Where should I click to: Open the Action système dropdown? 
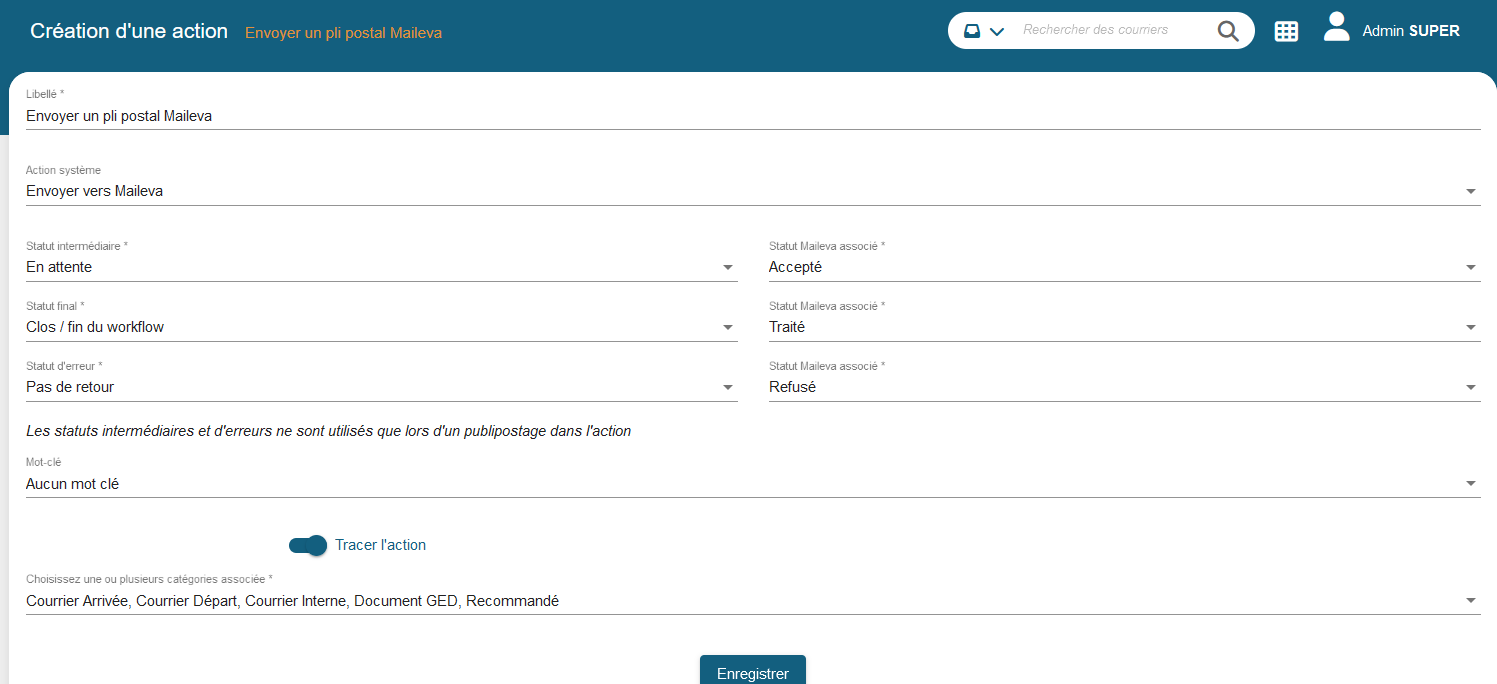click(x=753, y=190)
